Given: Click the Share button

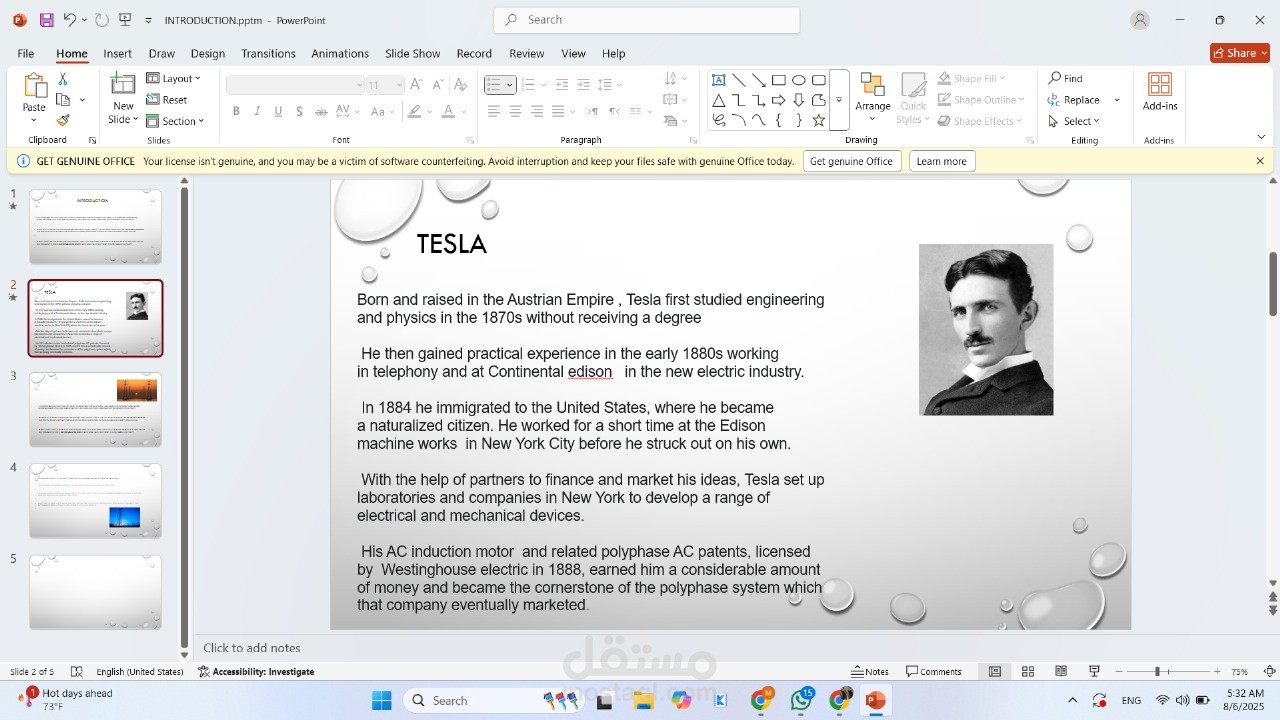Looking at the screenshot, I should pyautogui.click(x=1239, y=53).
